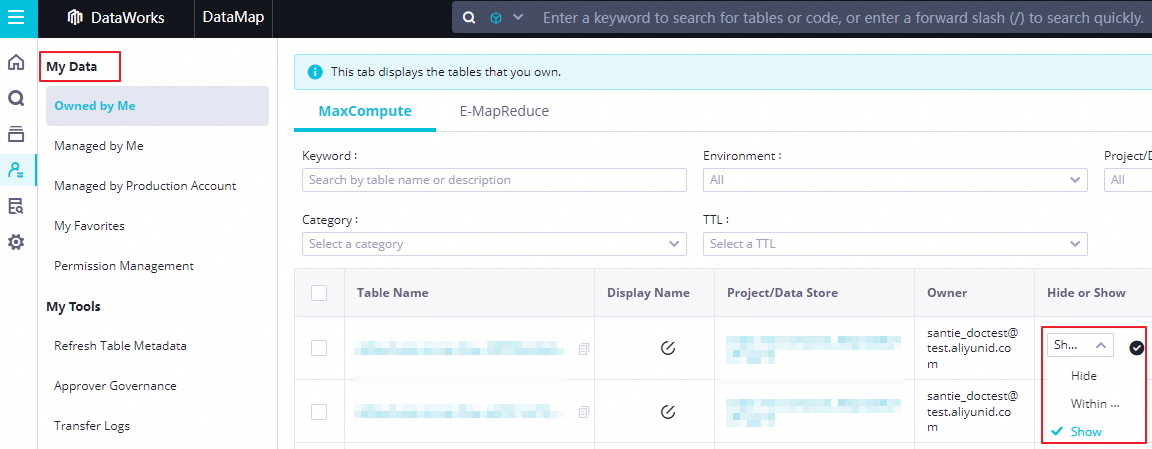Open the Environment dropdown
Screen dimensions: 1152x449
[x=895, y=180]
